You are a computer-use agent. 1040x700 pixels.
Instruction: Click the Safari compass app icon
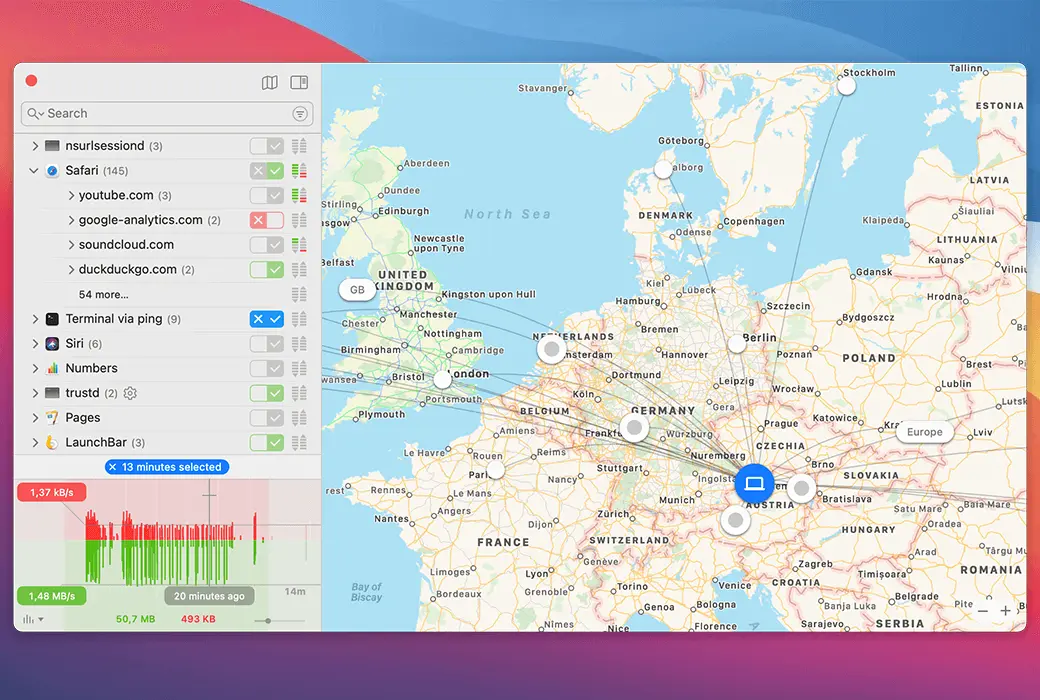[52, 171]
